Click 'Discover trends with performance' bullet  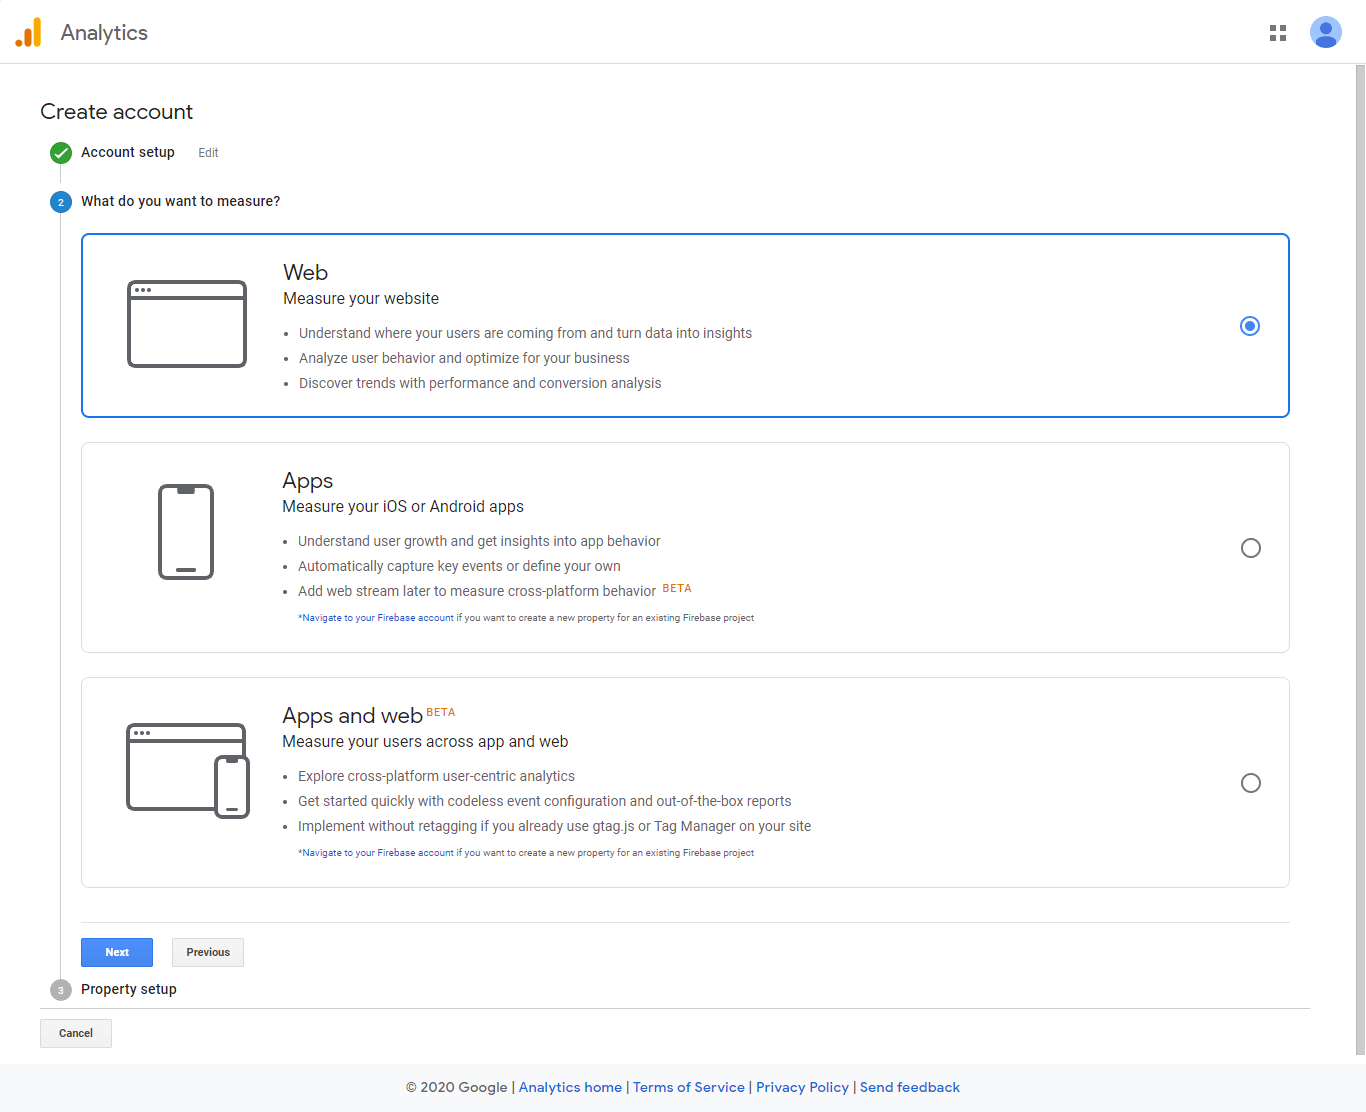pos(480,383)
